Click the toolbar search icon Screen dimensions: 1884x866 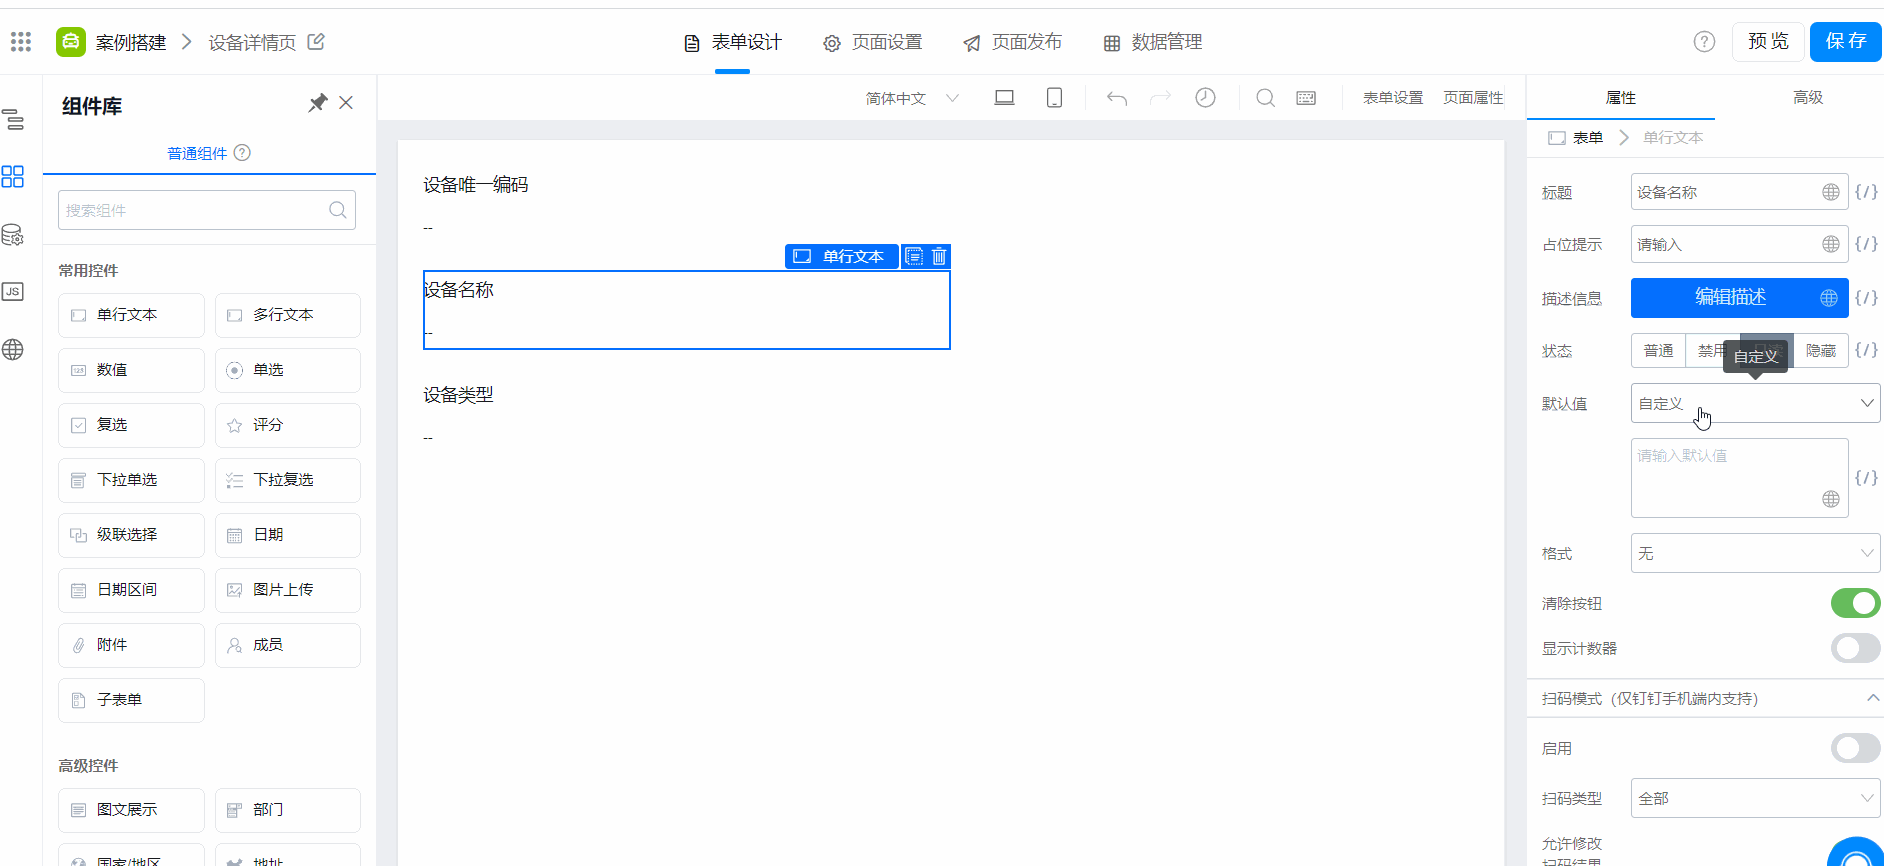1265,98
